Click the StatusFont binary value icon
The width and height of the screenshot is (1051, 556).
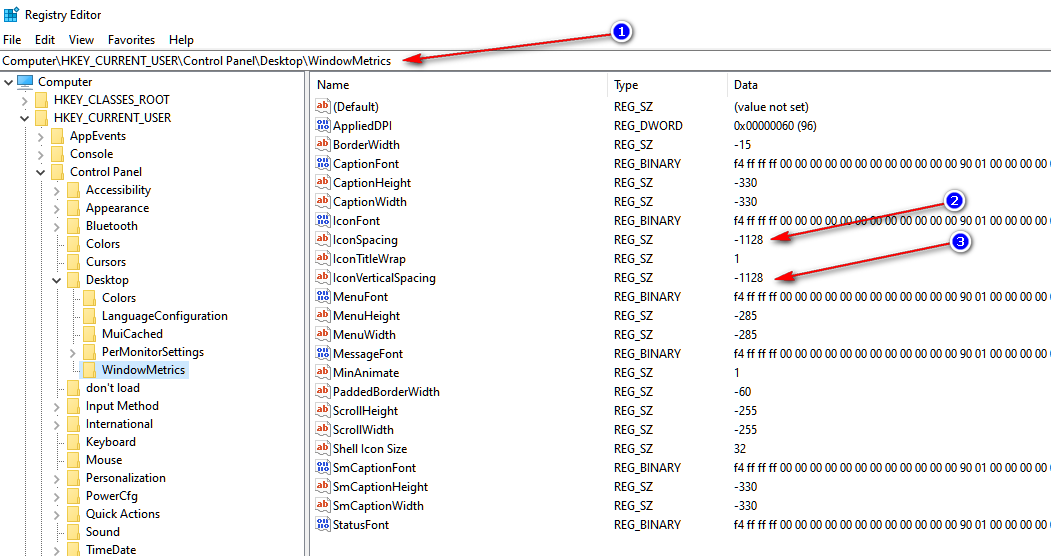point(323,525)
